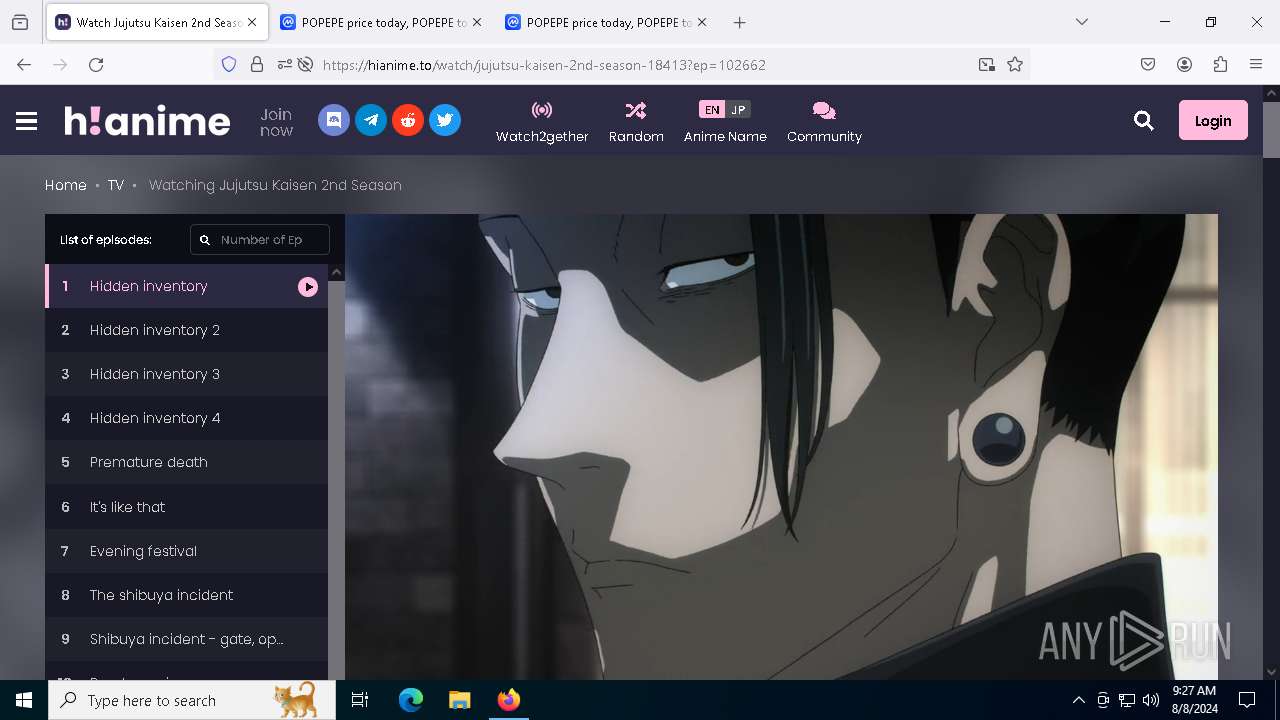The height and width of the screenshot is (720, 1280).
Task: Go to Home breadcrumb
Action: point(66,185)
